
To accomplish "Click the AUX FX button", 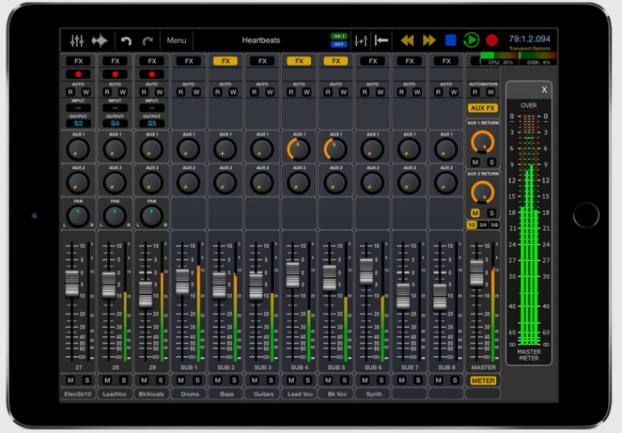I will click(483, 107).
